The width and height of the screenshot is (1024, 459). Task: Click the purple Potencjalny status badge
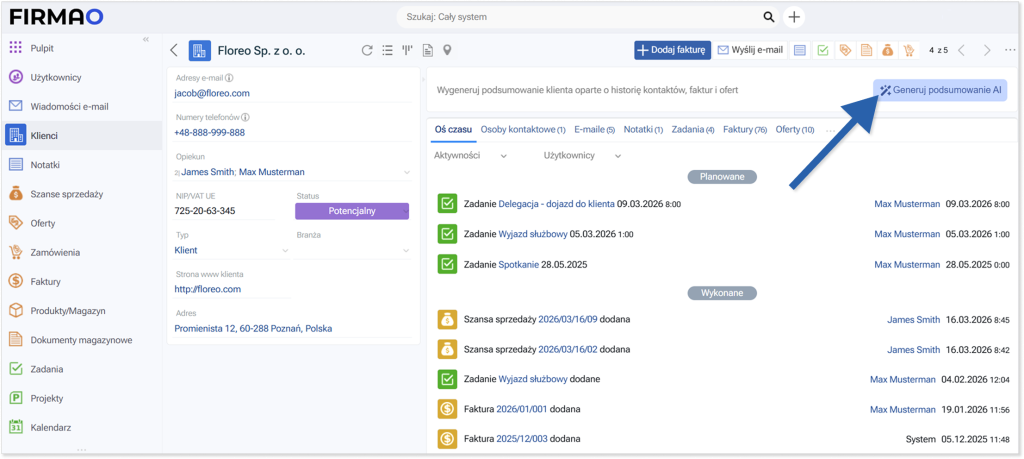352,211
